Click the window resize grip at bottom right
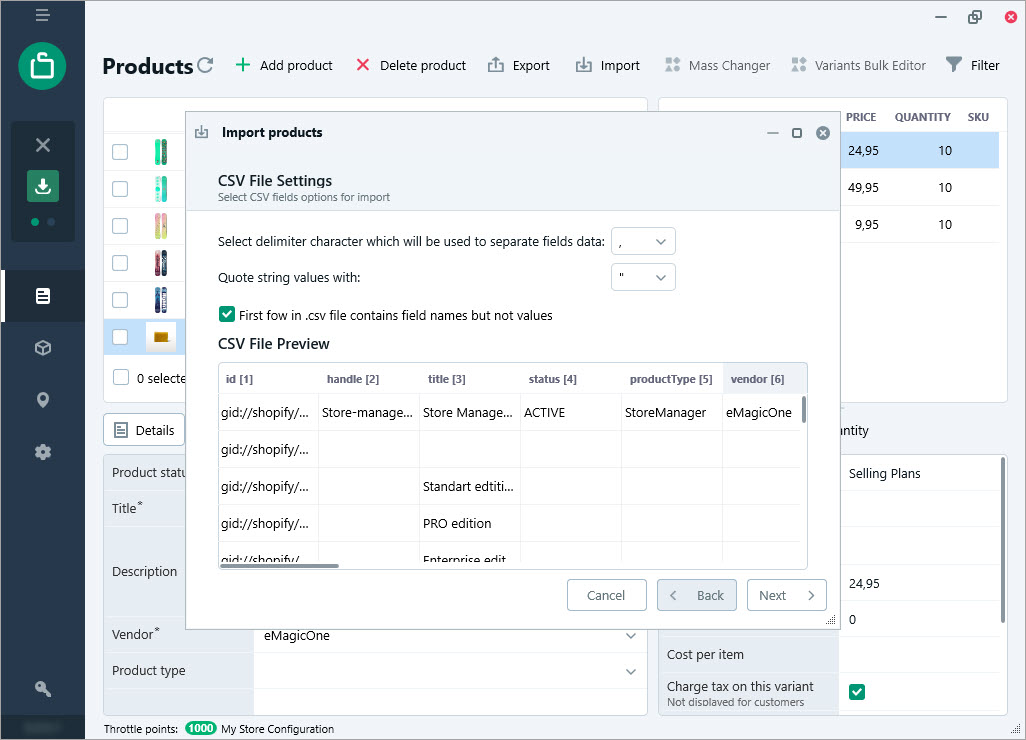The image size is (1026, 740). click(1016, 729)
